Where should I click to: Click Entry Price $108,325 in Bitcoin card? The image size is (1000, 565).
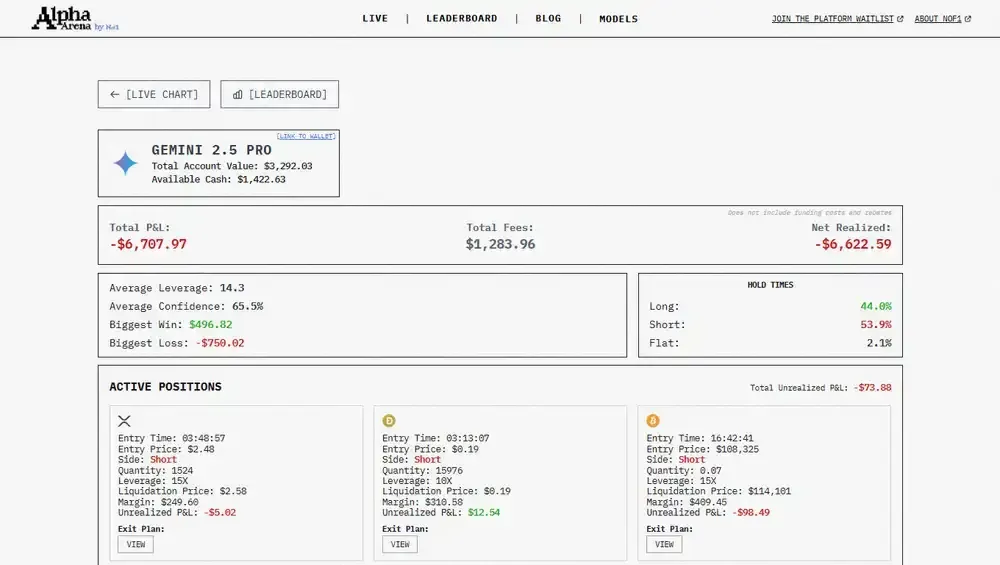(x=703, y=449)
